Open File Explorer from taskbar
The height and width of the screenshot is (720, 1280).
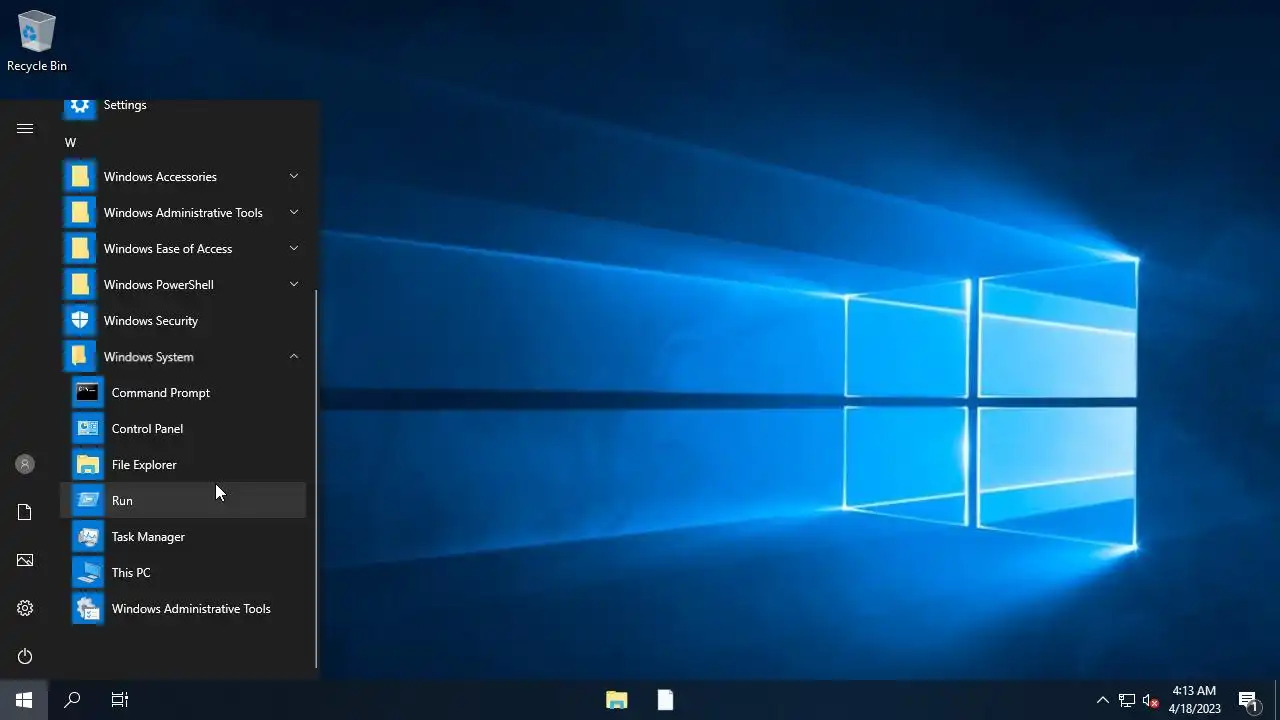coord(616,700)
